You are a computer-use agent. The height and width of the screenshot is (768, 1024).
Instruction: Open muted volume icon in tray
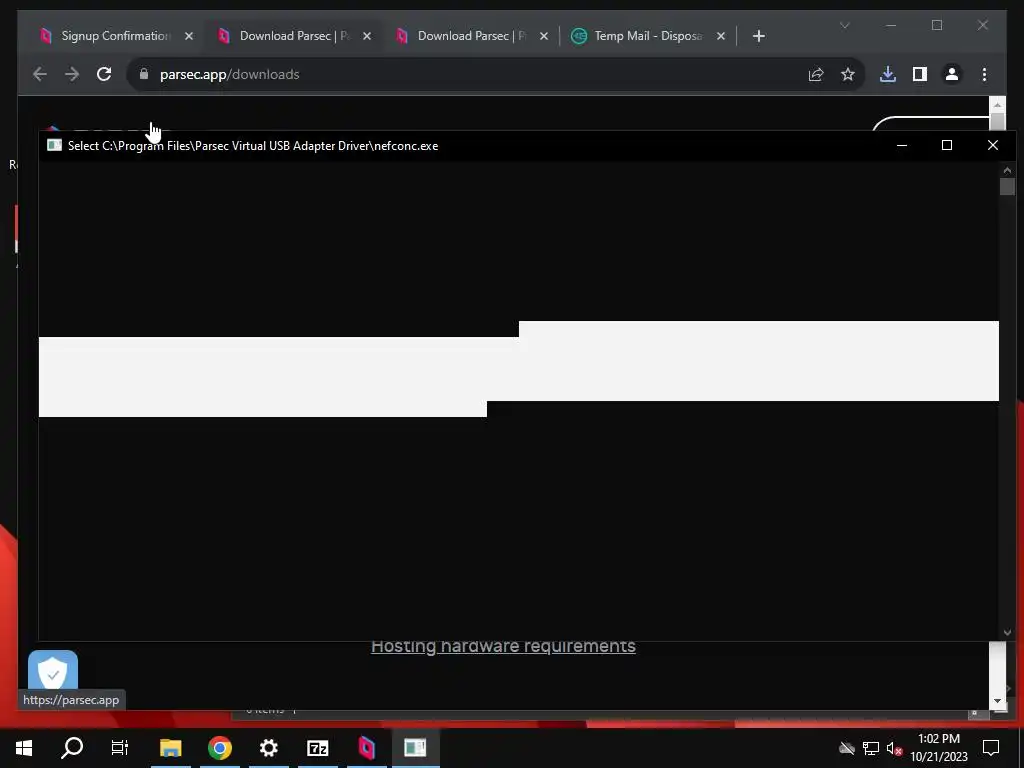pyautogui.click(x=894, y=748)
